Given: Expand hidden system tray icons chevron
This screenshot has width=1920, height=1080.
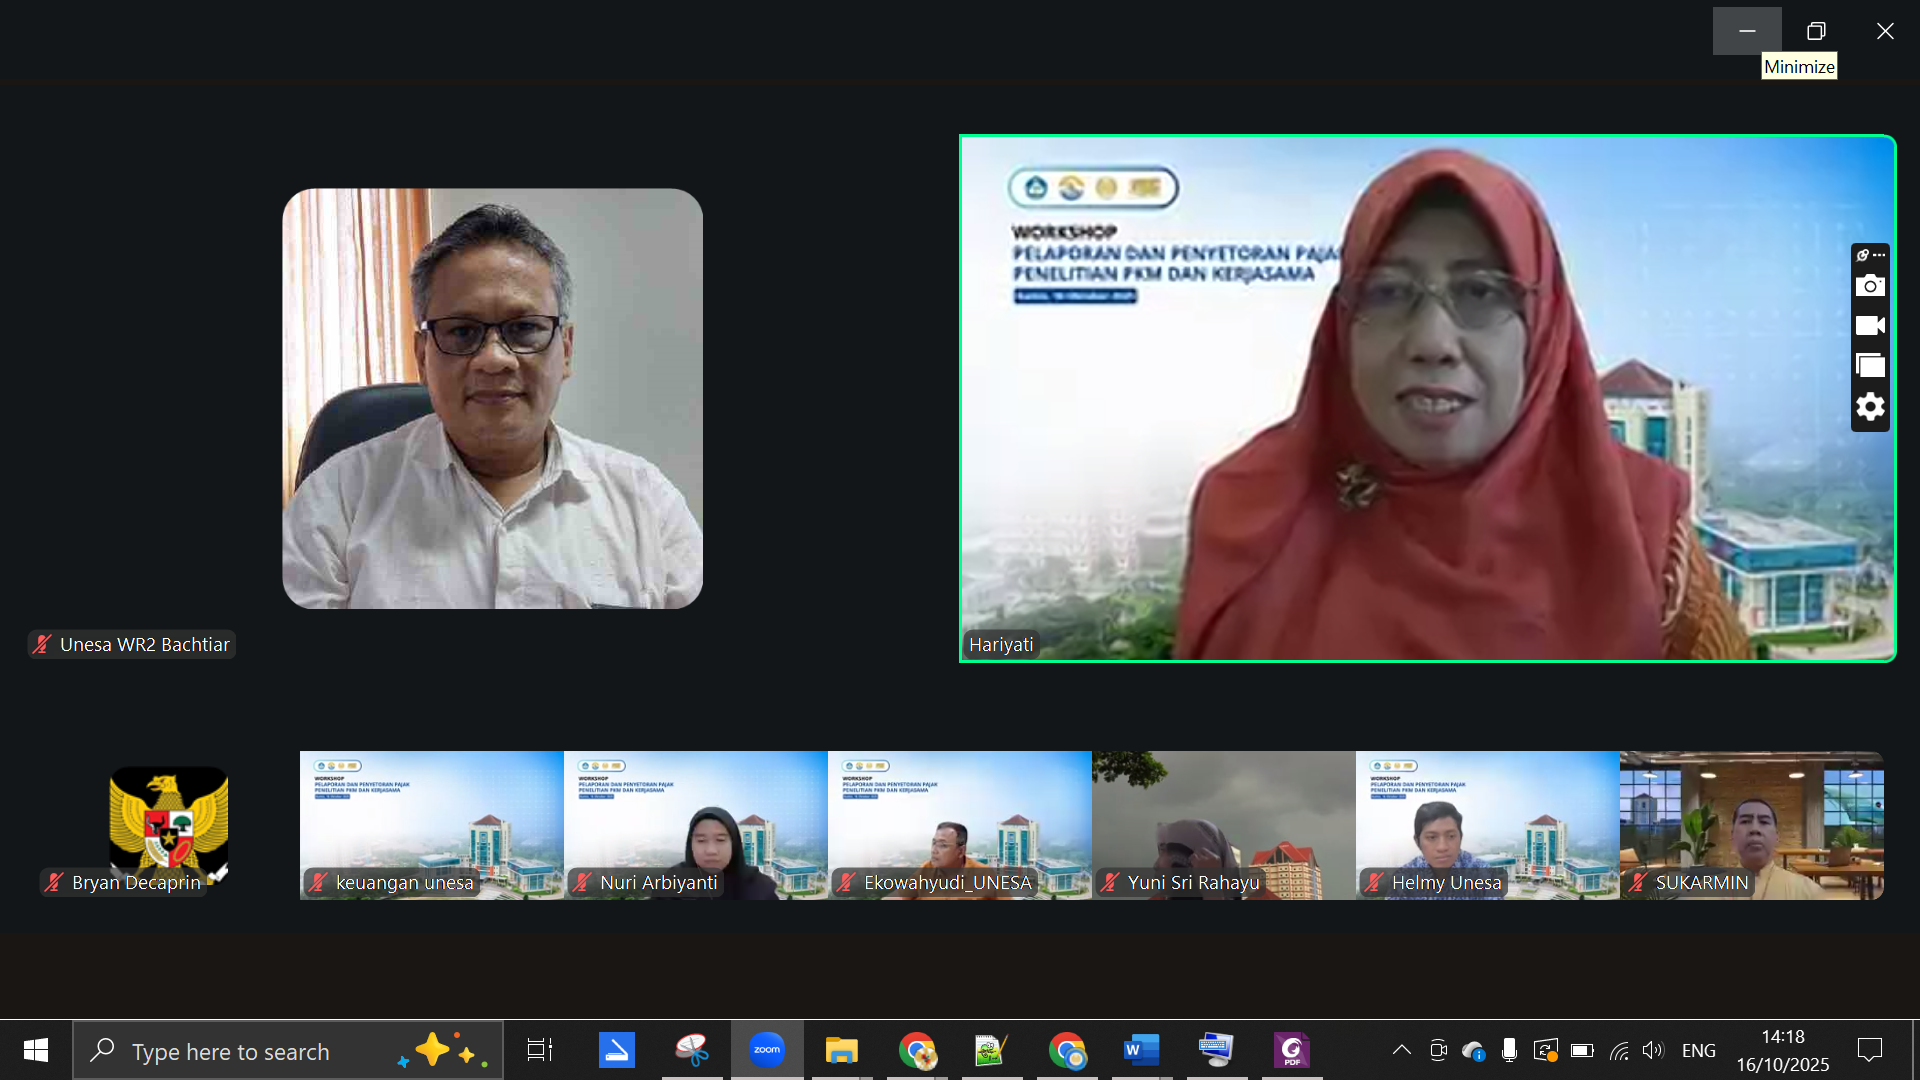Looking at the screenshot, I should click(1402, 1050).
